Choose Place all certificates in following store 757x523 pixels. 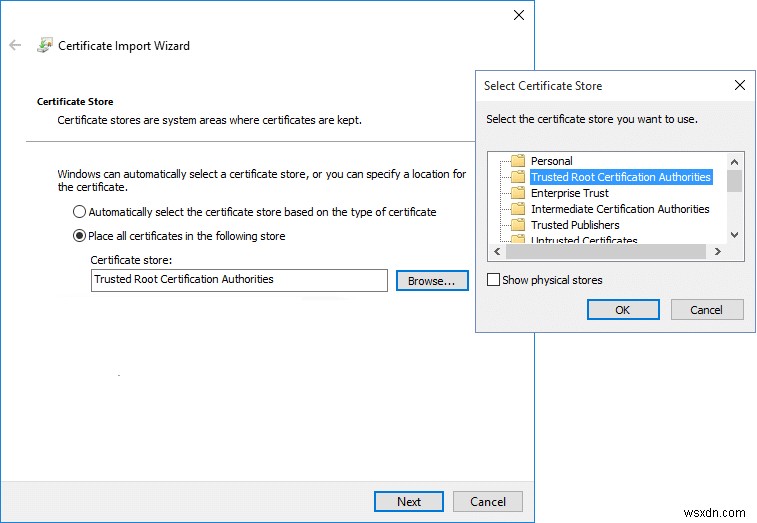pyautogui.click(x=80, y=236)
